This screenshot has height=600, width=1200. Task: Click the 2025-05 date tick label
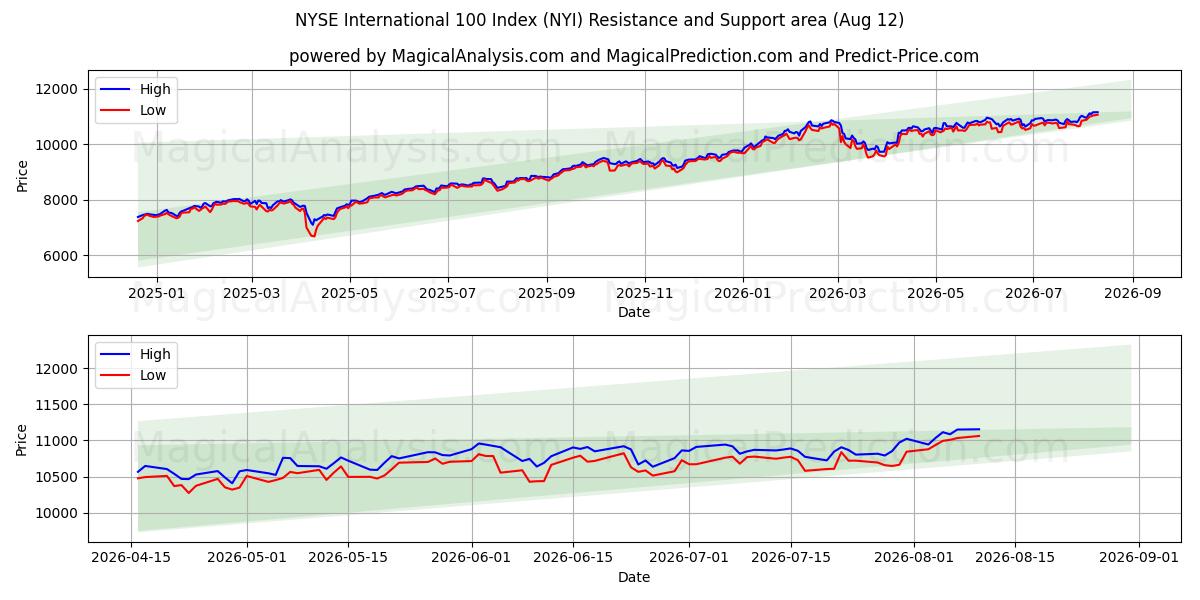click(350, 293)
